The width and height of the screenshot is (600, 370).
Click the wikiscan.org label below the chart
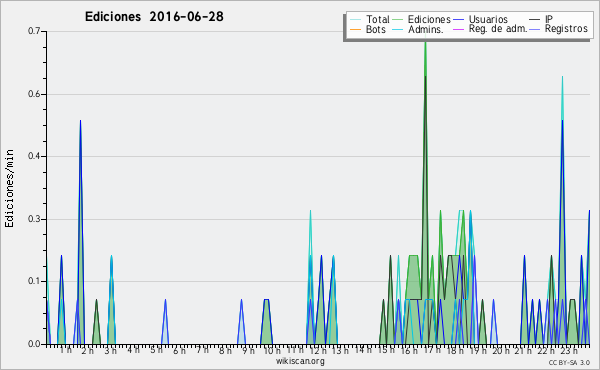click(300, 361)
